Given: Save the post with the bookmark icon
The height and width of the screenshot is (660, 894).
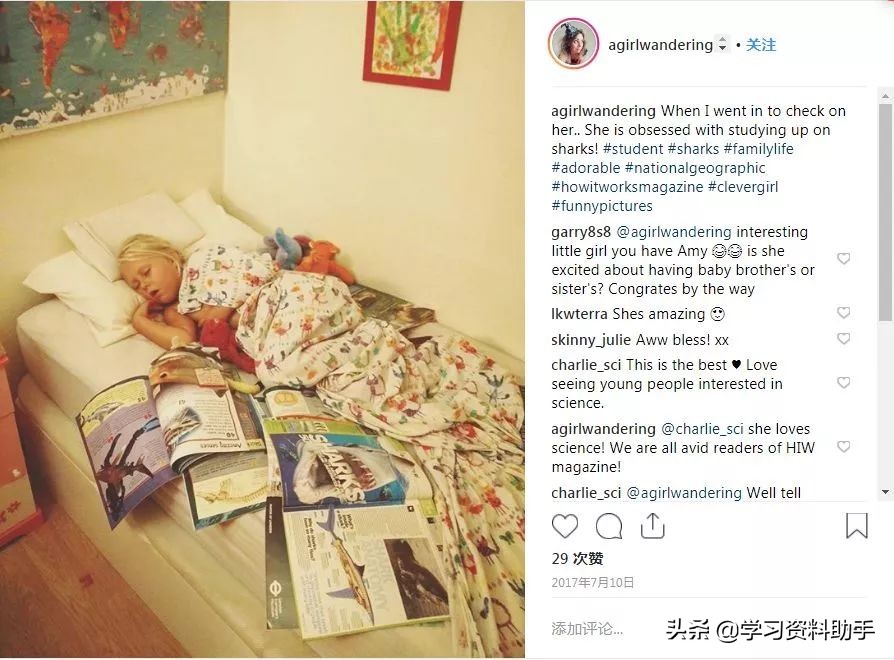Looking at the screenshot, I should [x=856, y=525].
